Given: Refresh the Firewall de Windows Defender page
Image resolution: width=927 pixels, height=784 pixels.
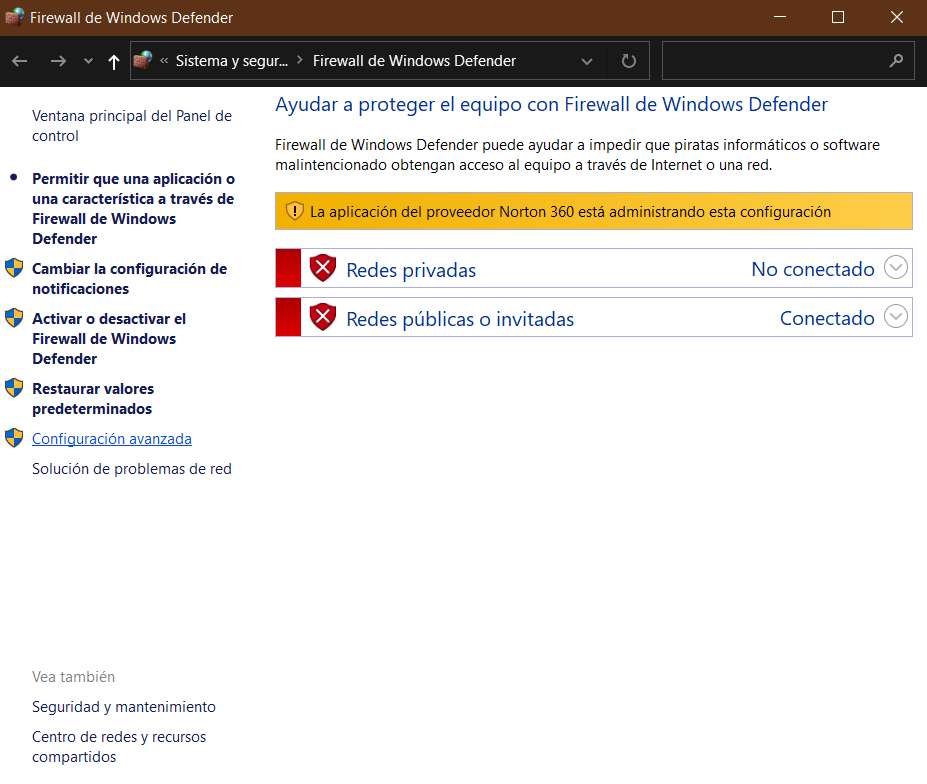Looking at the screenshot, I should (628, 61).
